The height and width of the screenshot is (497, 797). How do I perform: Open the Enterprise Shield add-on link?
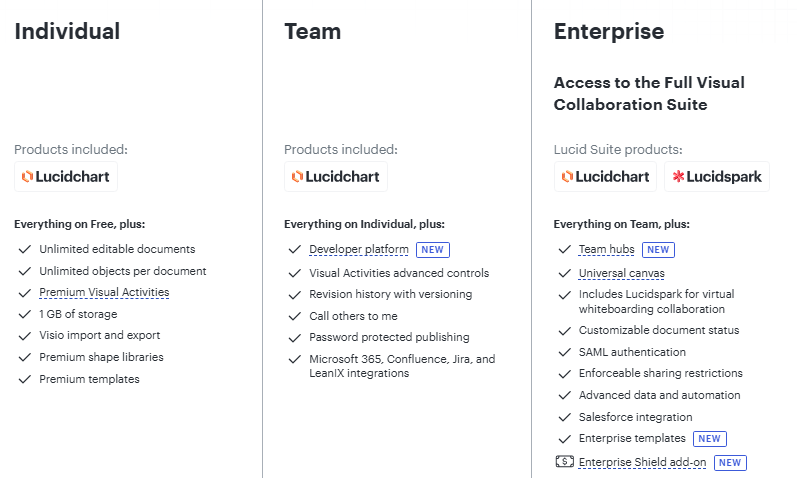pos(642,462)
